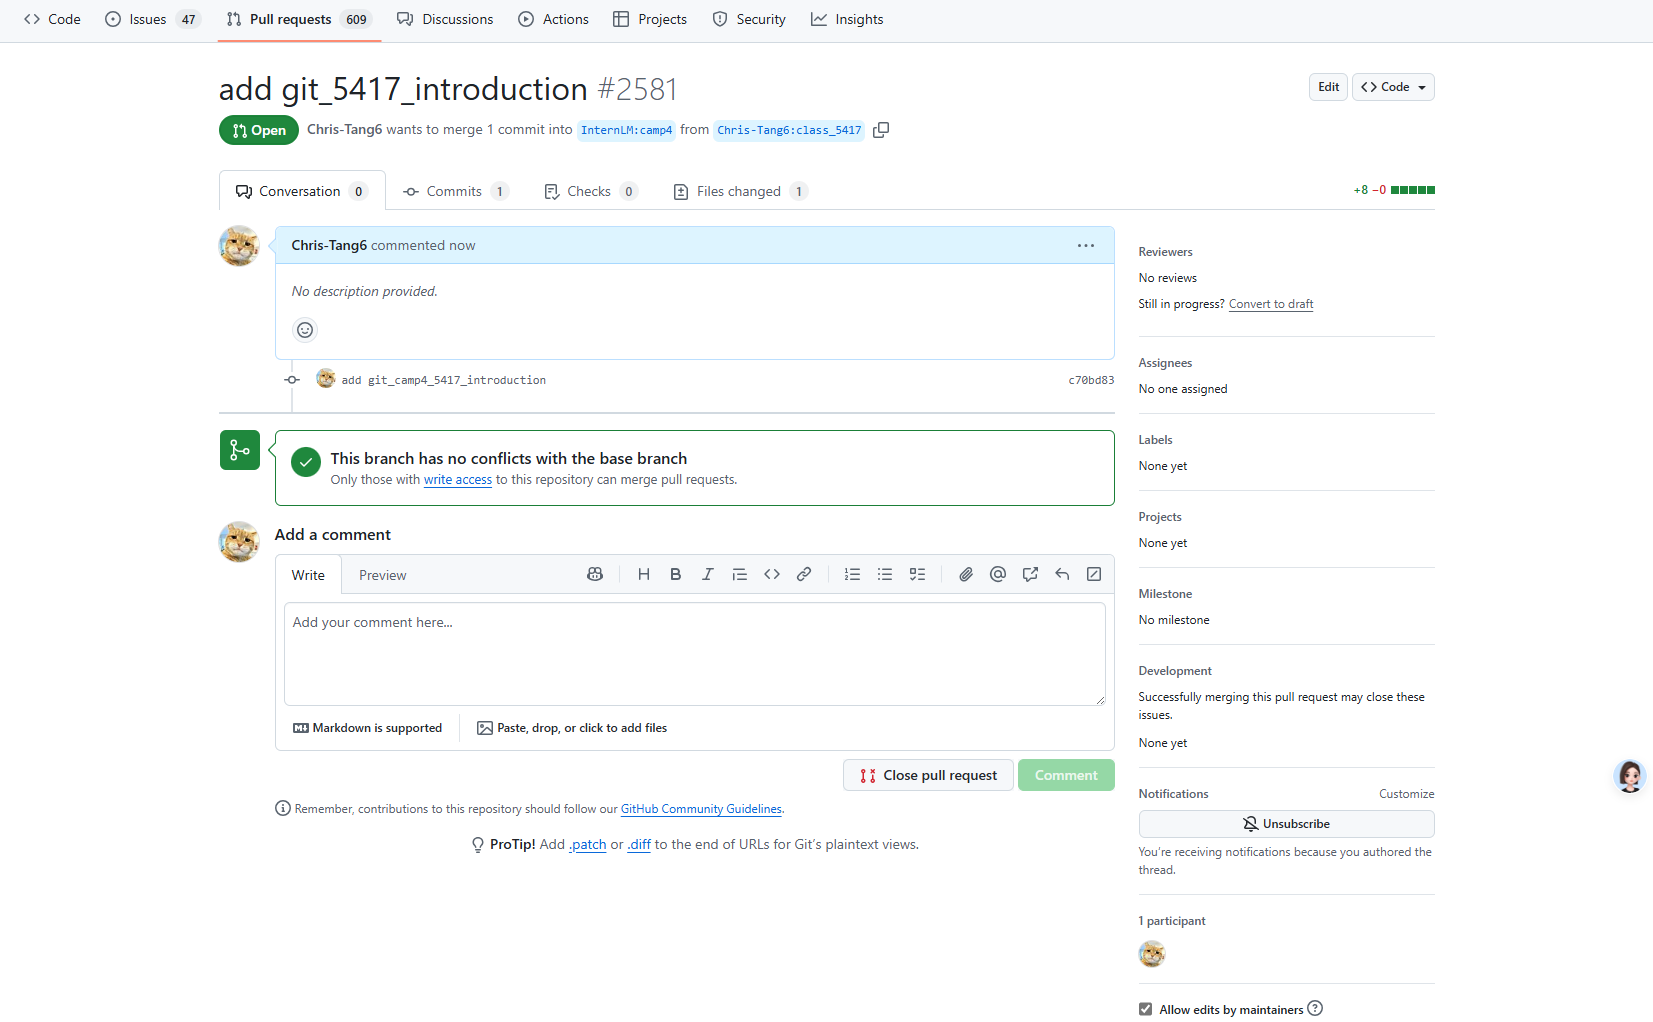Insert a saved reply icon
This screenshot has width=1653, height=1022.
tap(1062, 574)
